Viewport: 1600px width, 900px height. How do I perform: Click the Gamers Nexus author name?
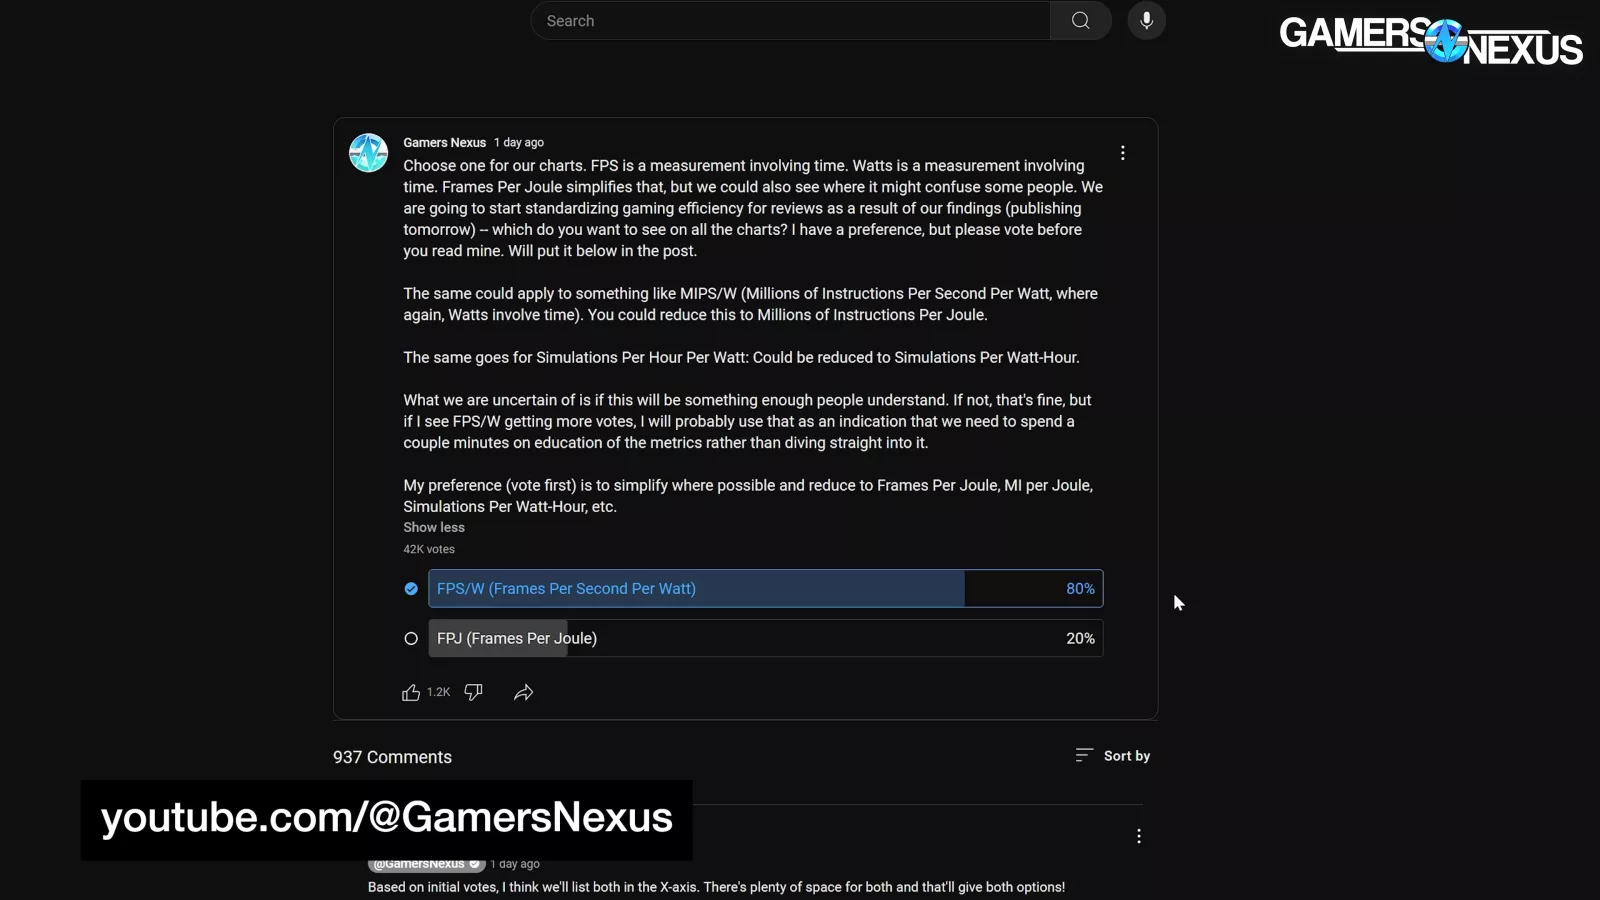click(x=444, y=143)
